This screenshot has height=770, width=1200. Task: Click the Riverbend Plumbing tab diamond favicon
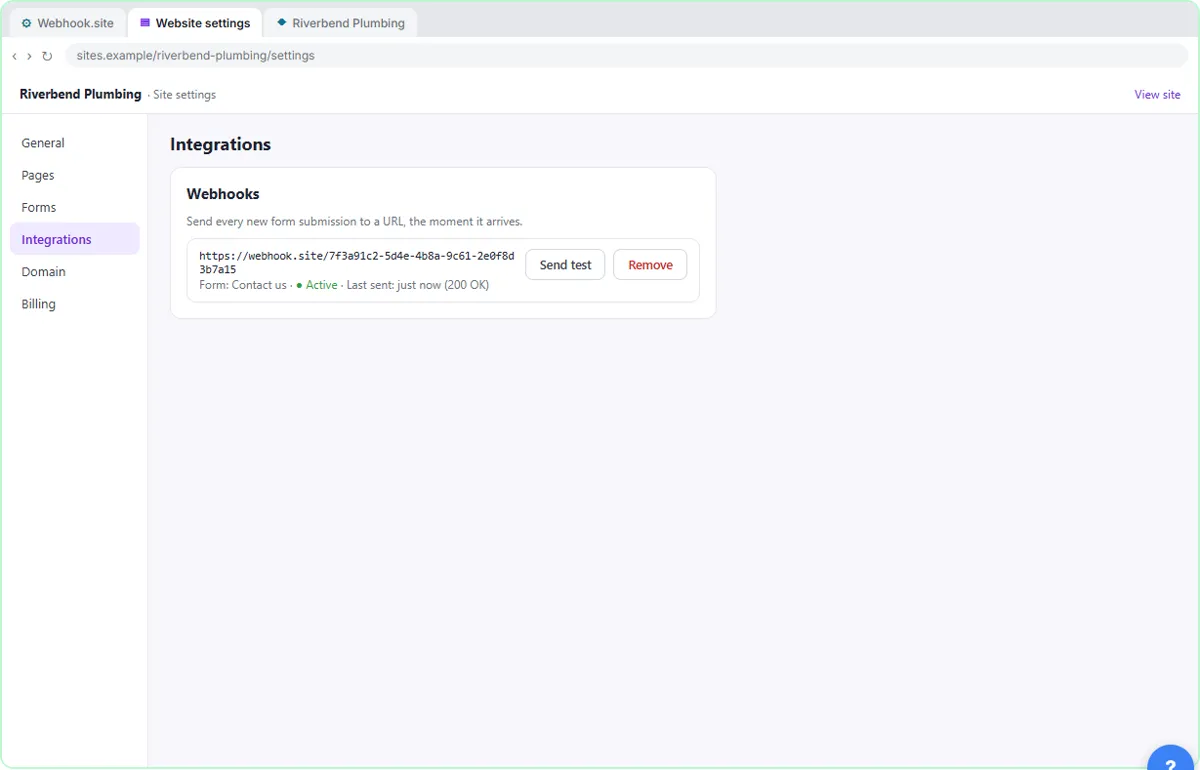click(x=281, y=22)
